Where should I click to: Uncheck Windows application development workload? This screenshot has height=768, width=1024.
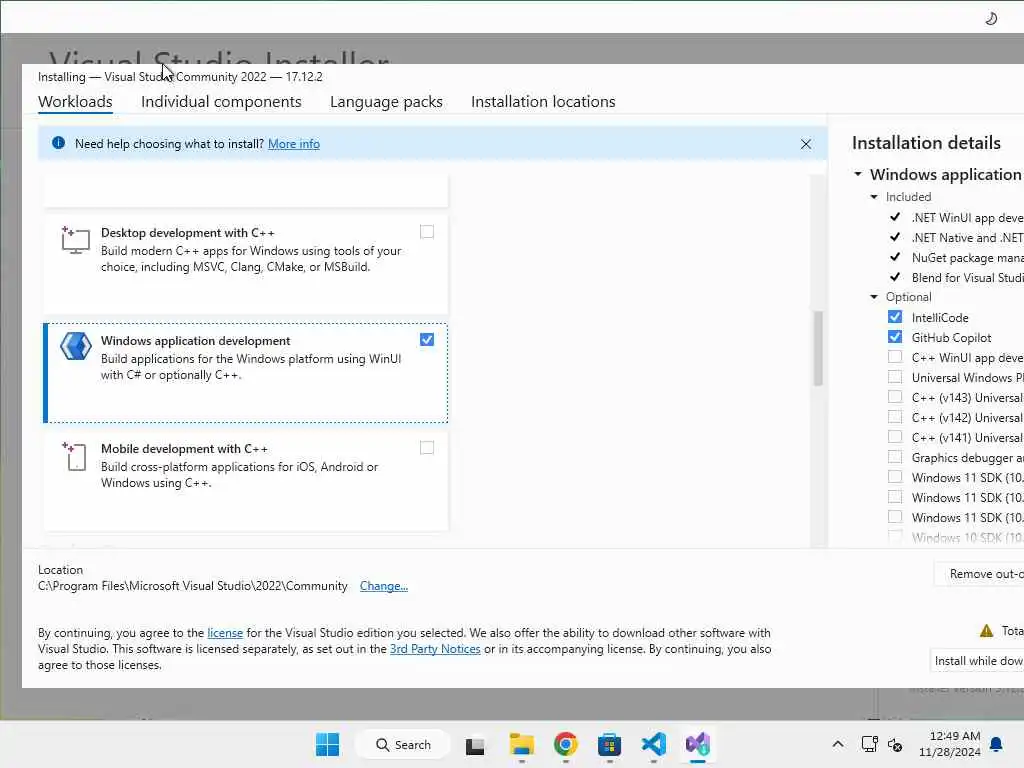[x=427, y=340]
